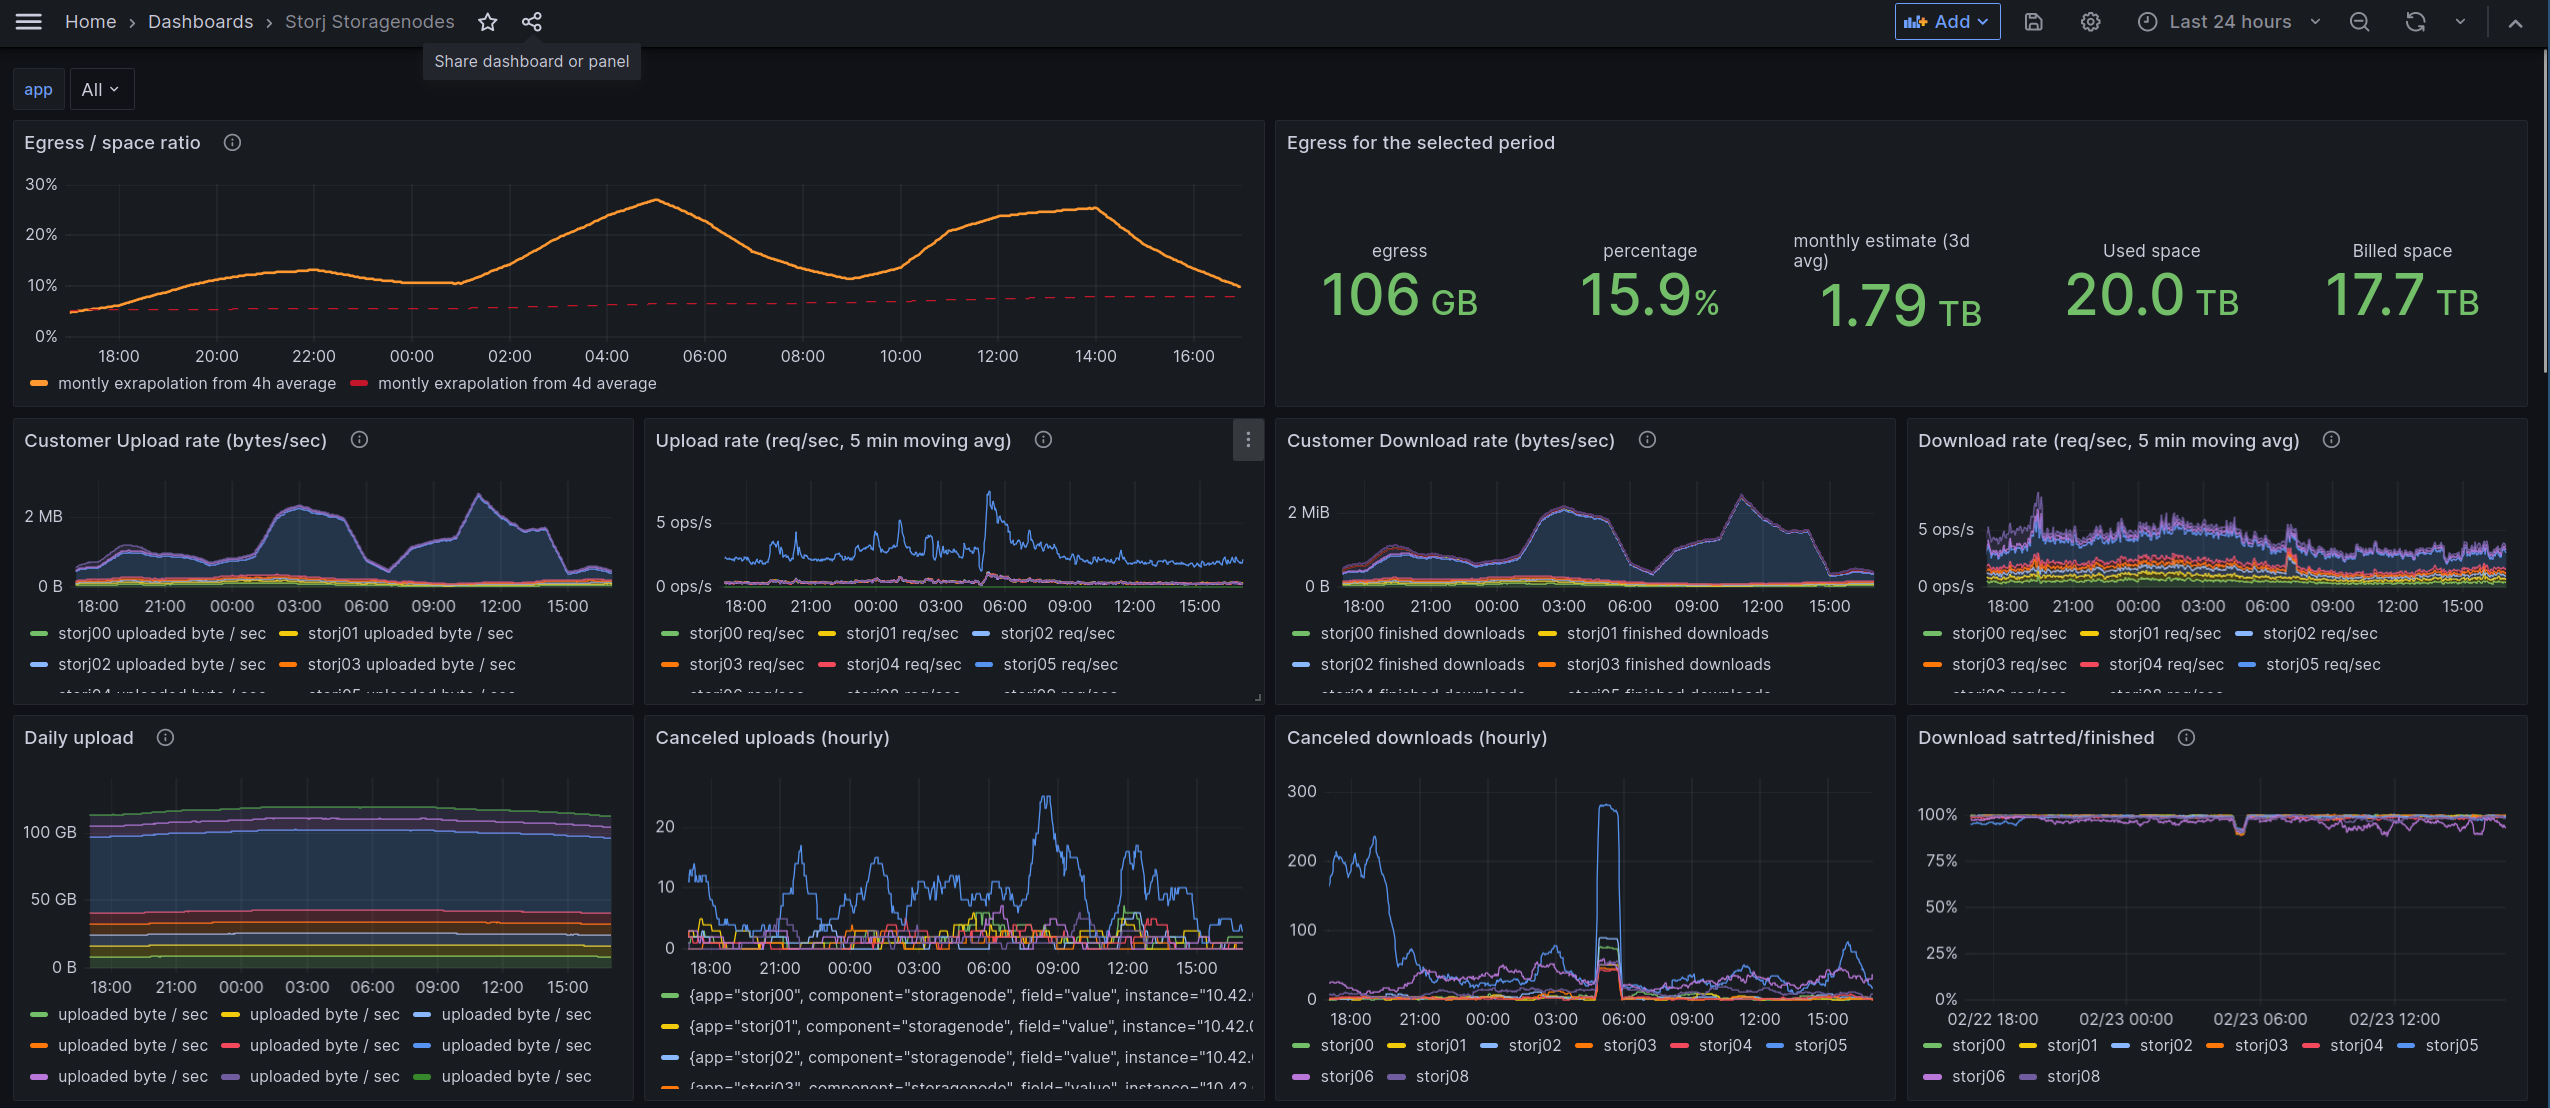Save dashboard using the floppy disk icon
The width and height of the screenshot is (2550, 1108).
click(x=2033, y=22)
